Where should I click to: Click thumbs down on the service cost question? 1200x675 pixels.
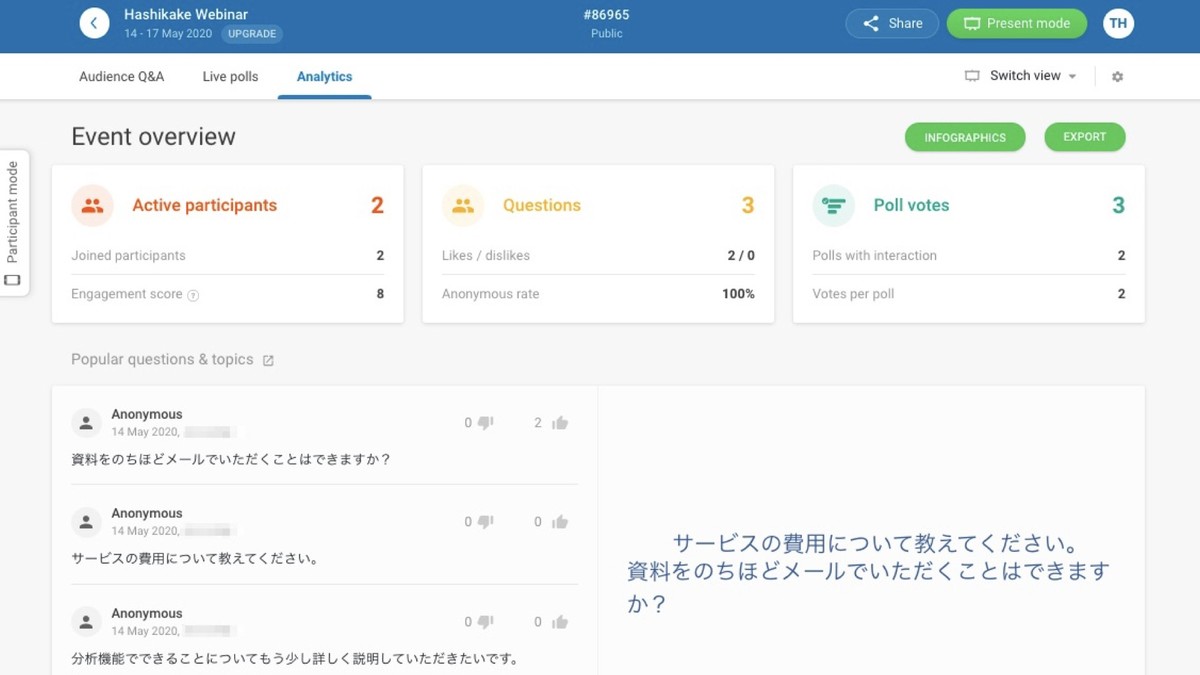[485, 522]
